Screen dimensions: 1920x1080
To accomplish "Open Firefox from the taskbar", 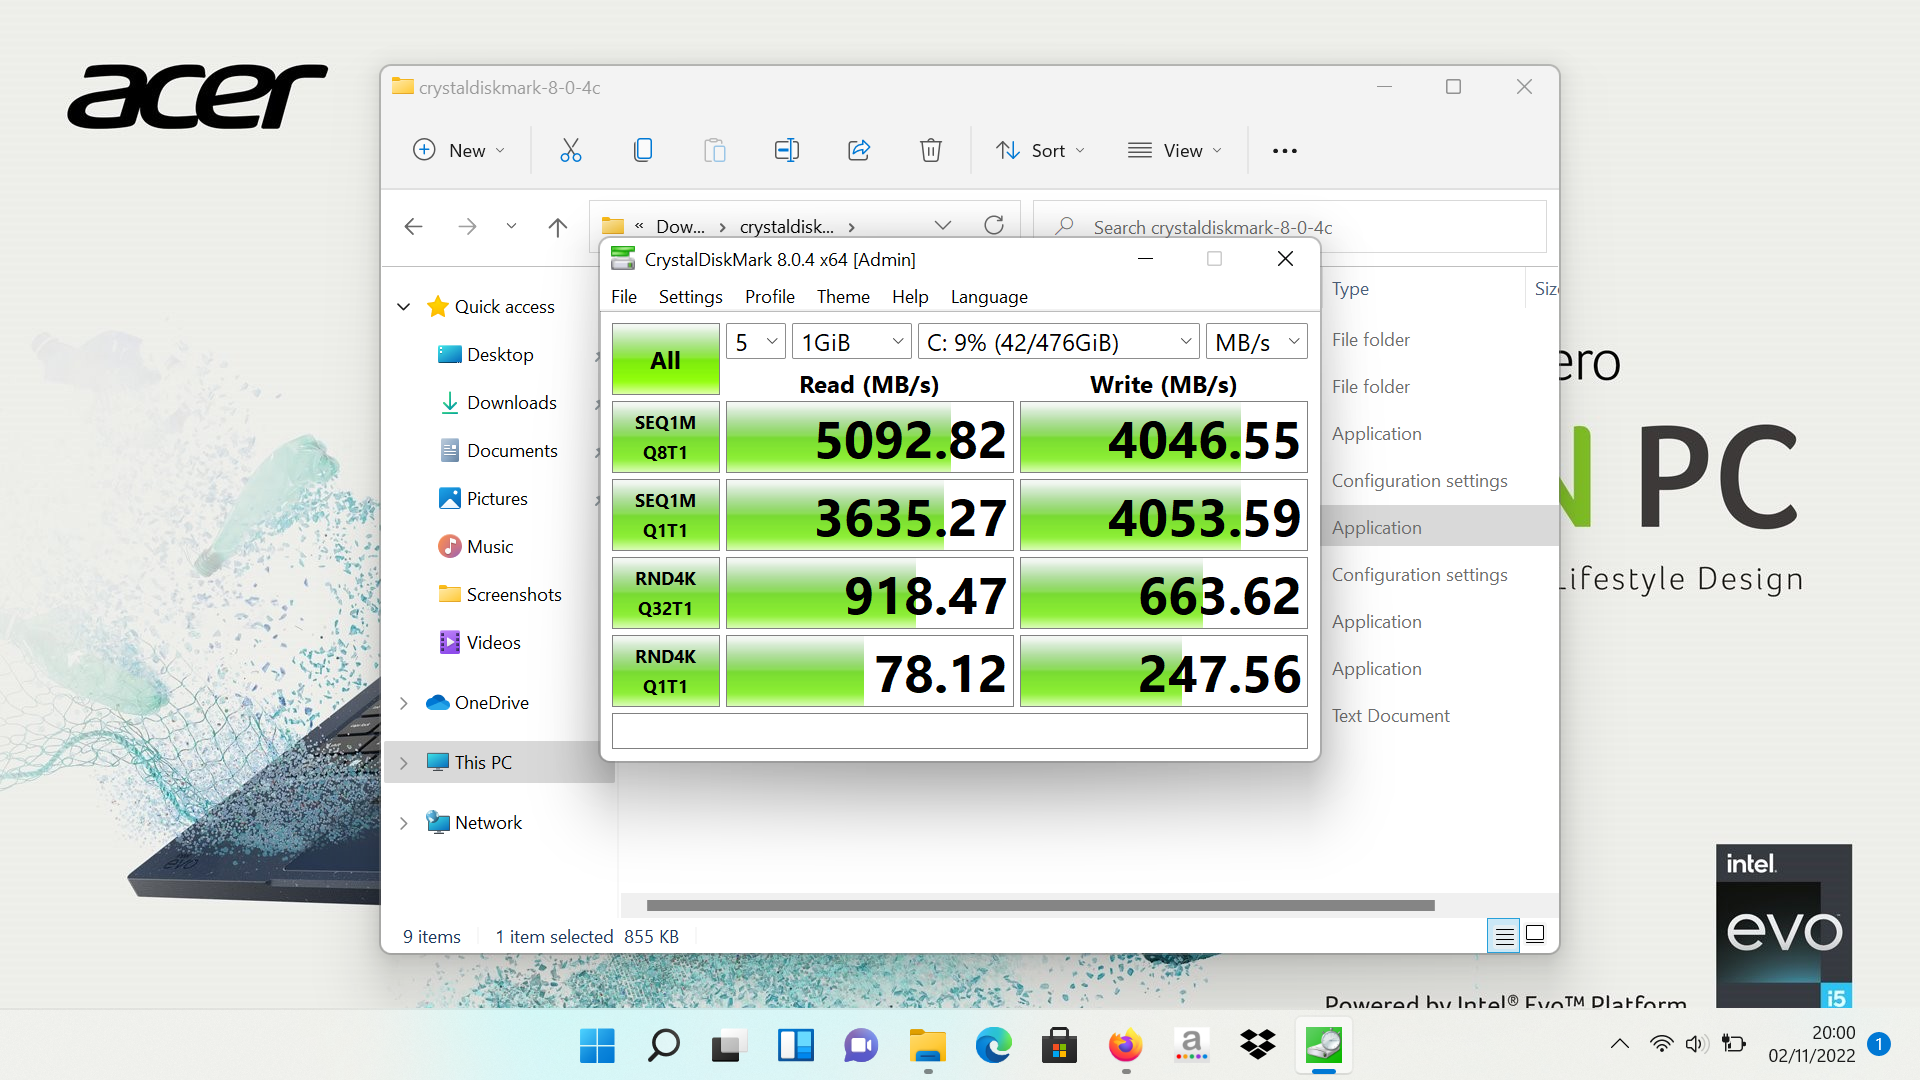I will point(1125,1046).
